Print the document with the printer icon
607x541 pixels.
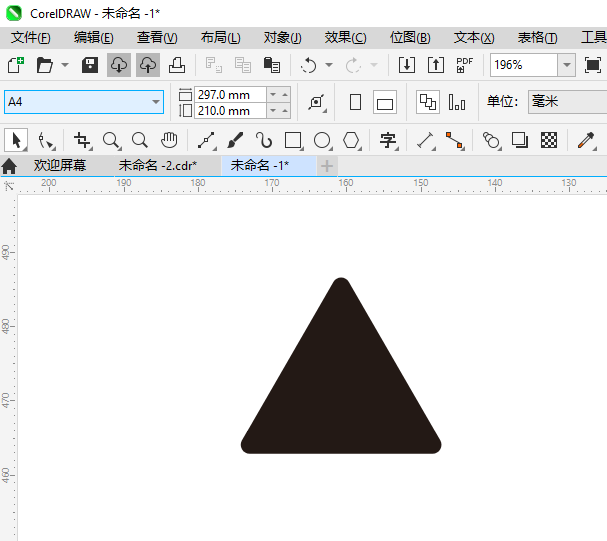(x=177, y=65)
